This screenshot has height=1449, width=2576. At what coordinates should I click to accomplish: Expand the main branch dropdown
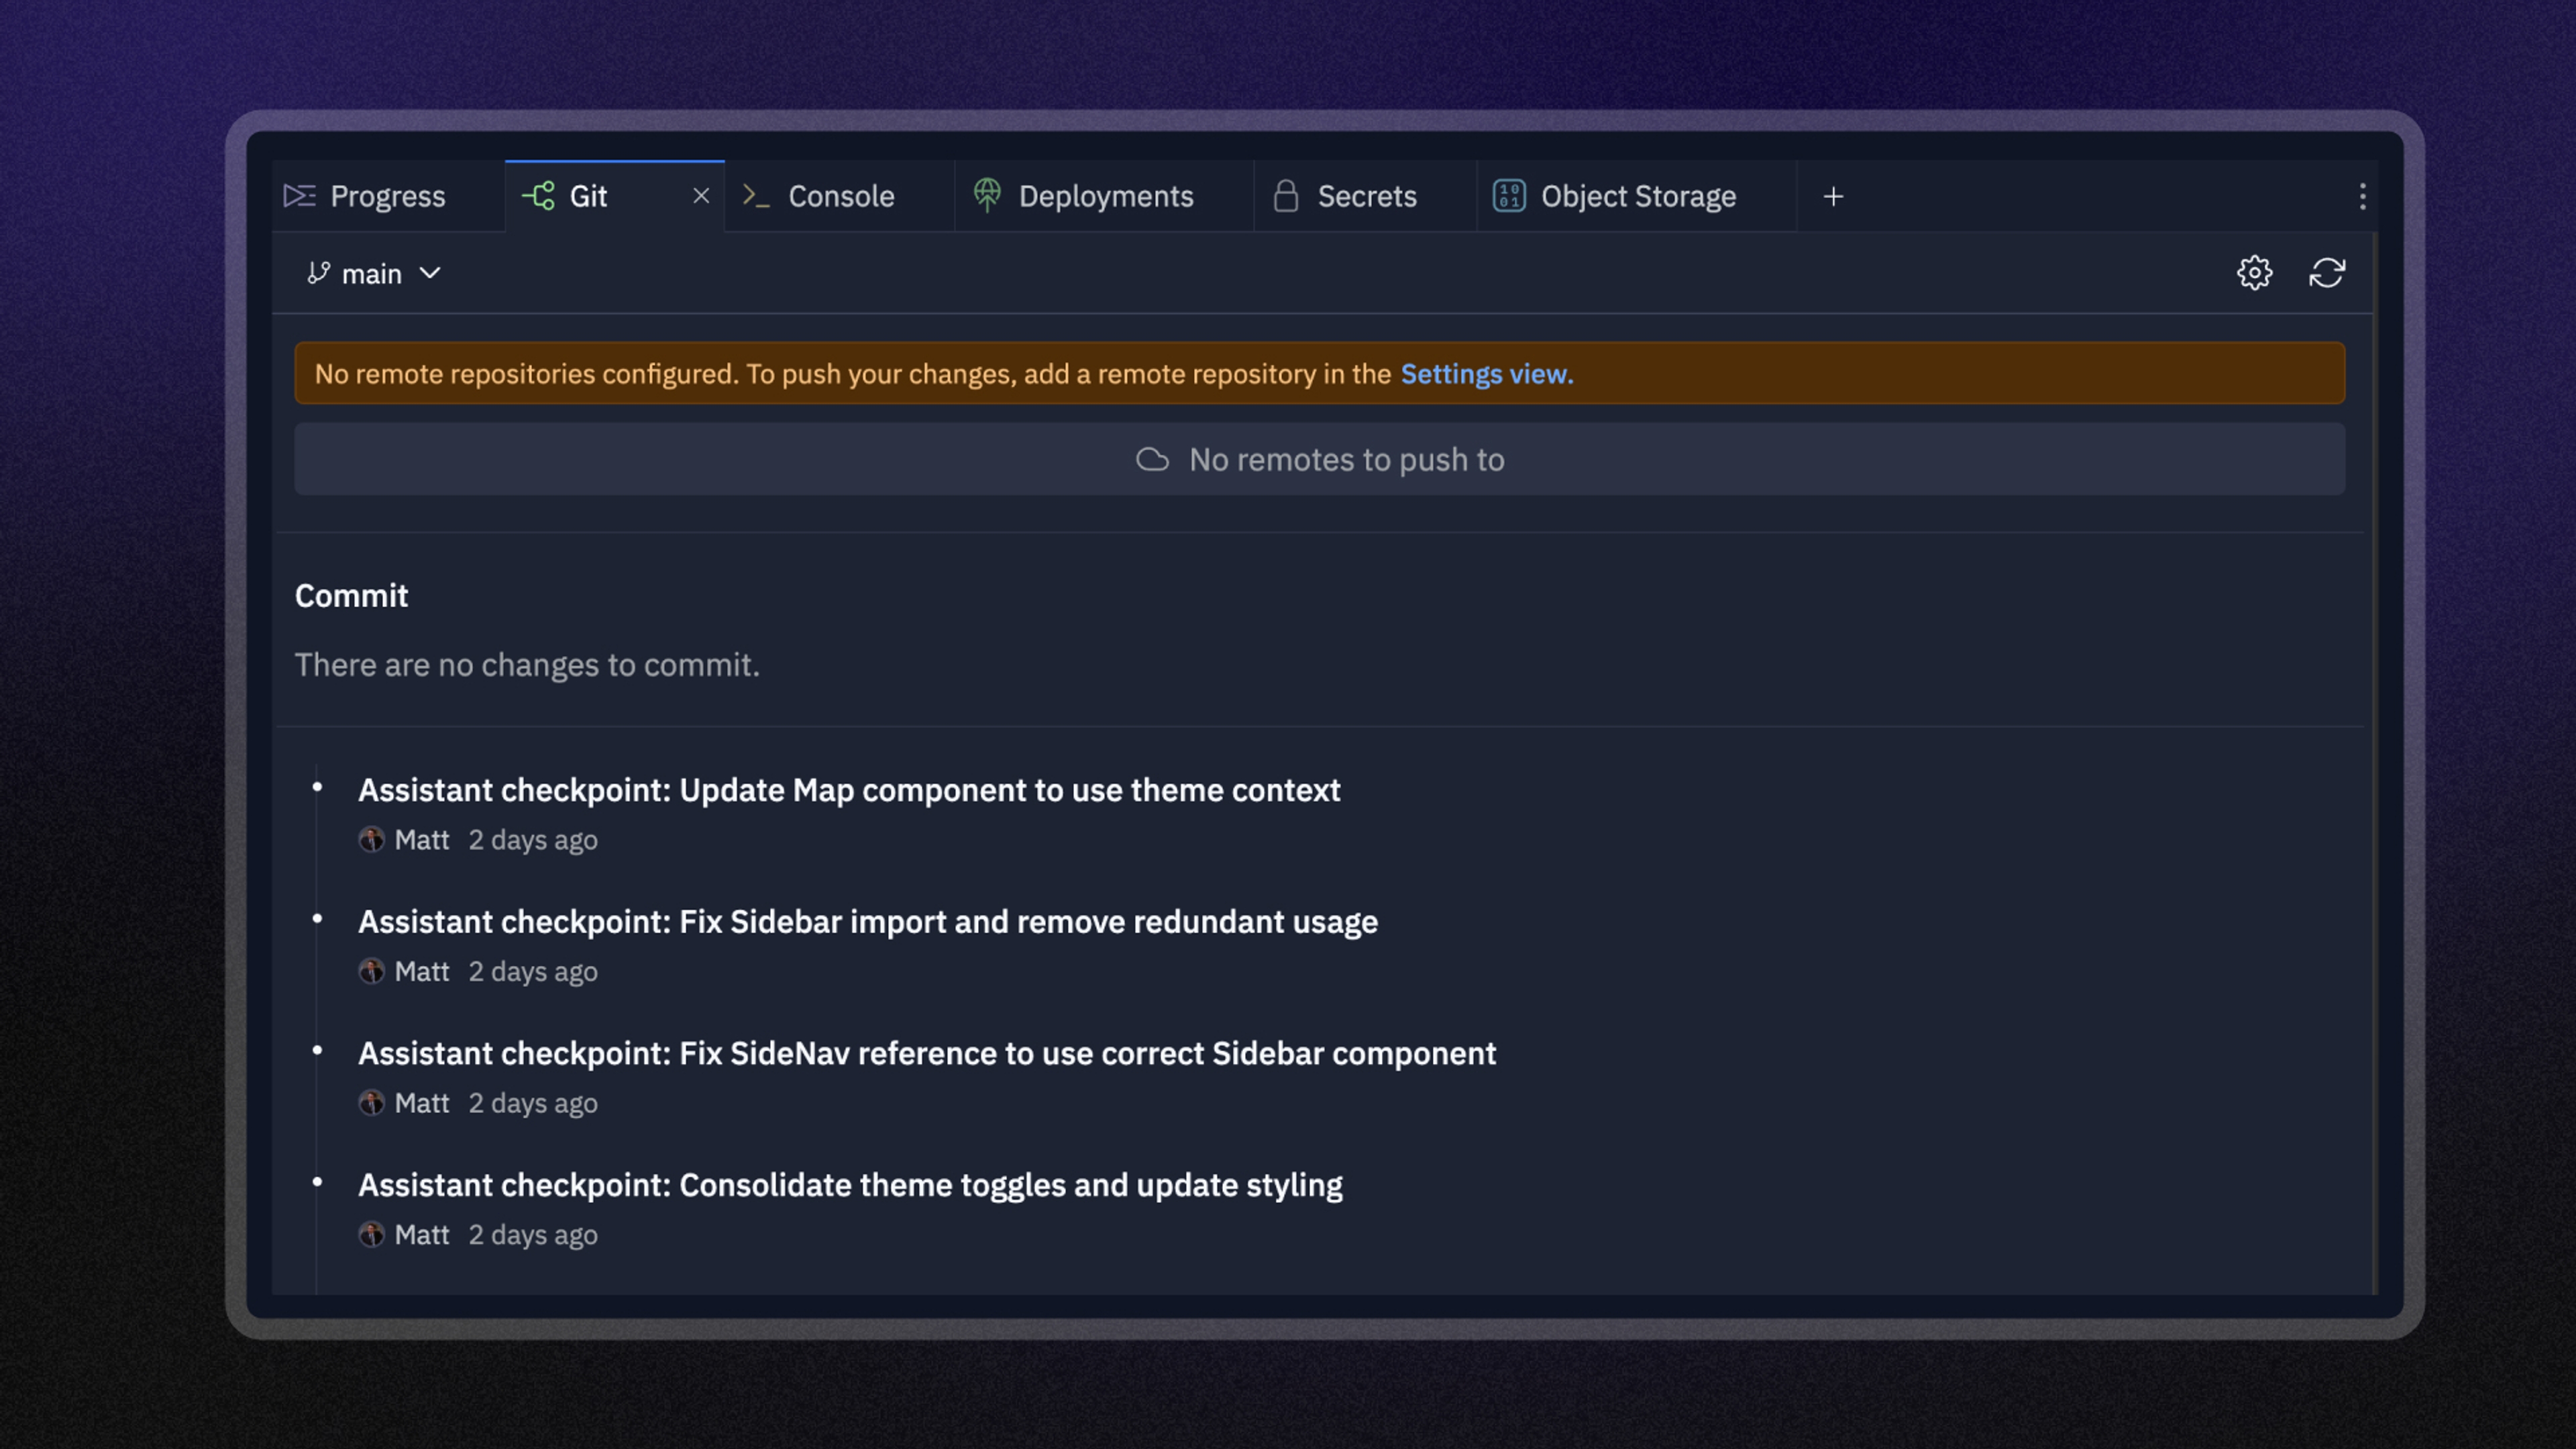(x=430, y=273)
